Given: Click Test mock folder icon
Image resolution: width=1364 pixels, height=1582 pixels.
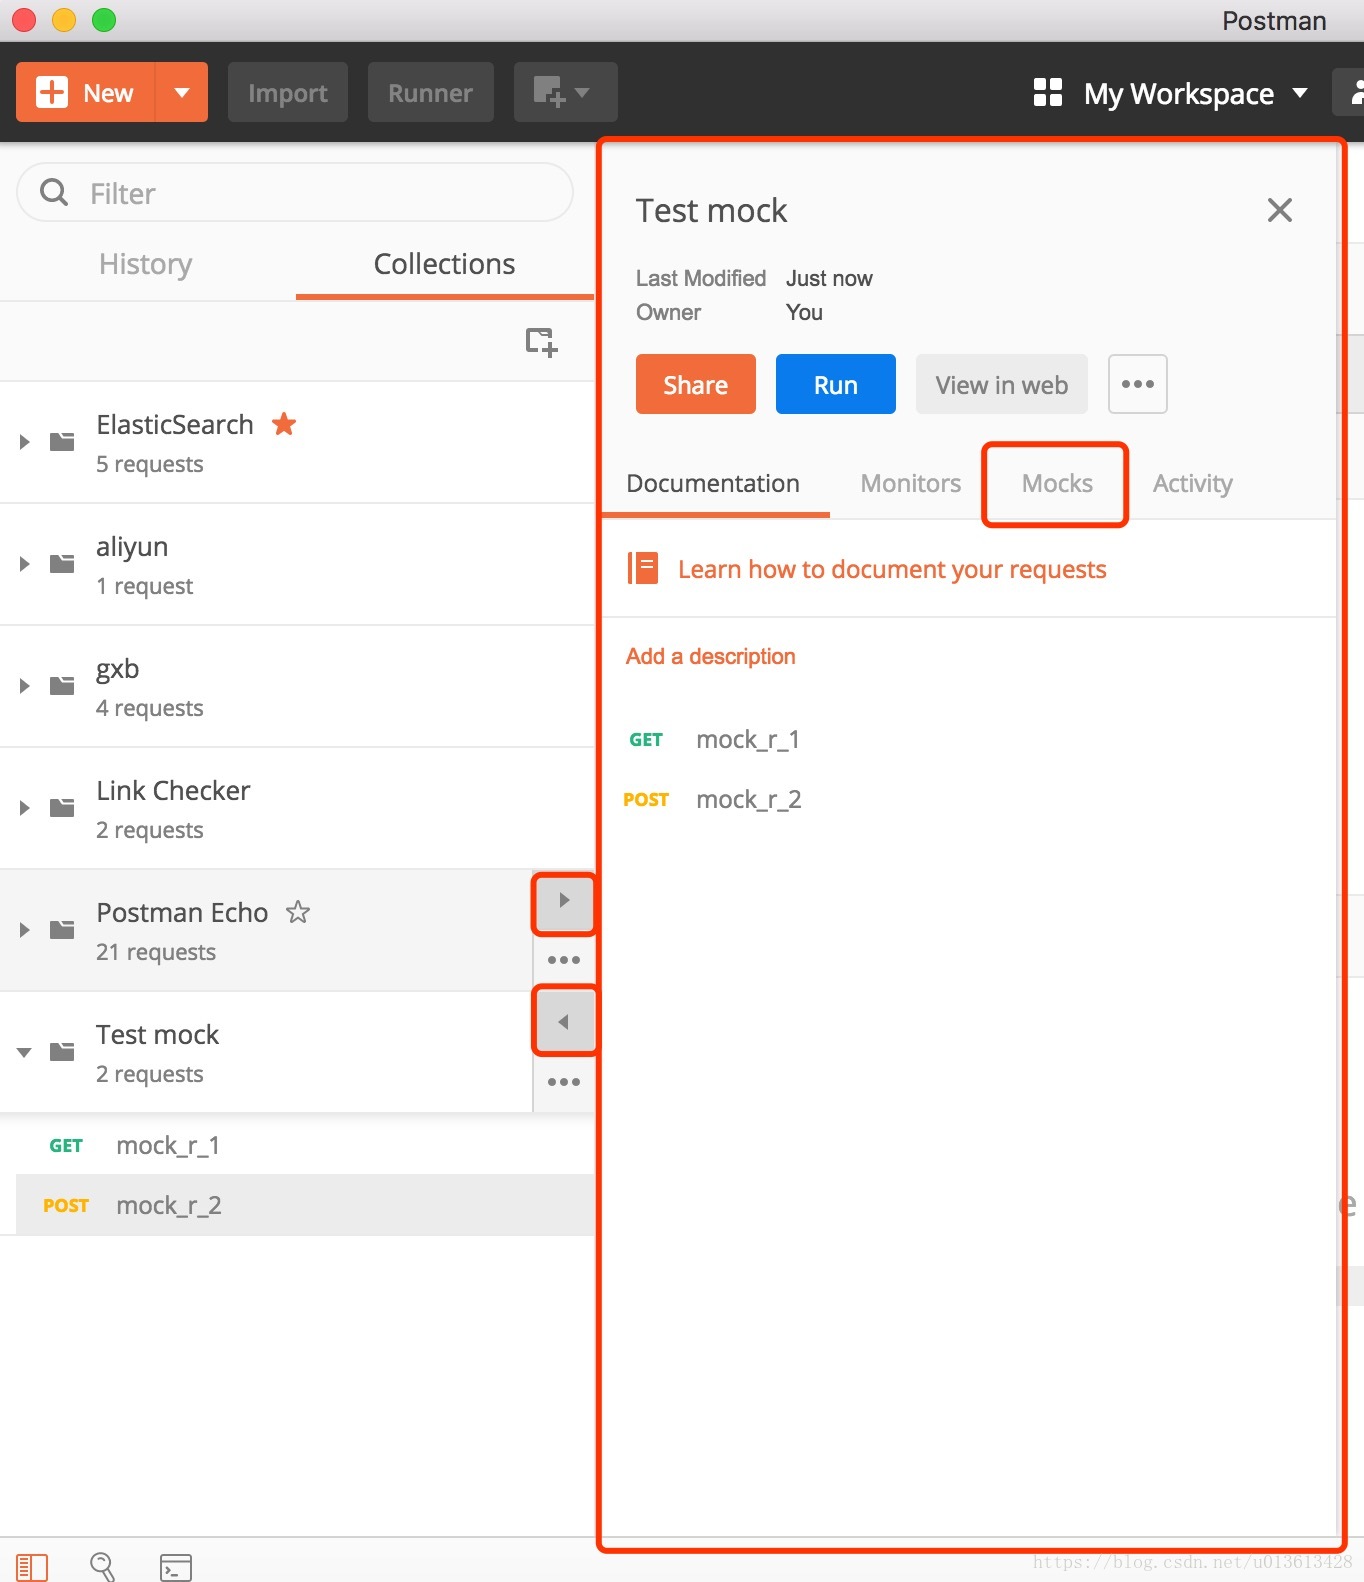Looking at the screenshot, I should [62, 1051].
